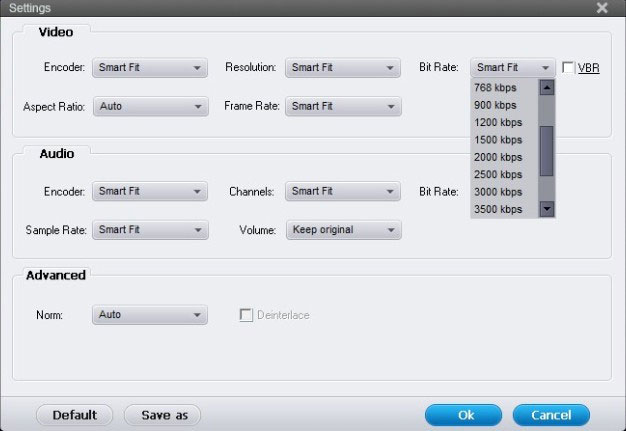Click the Save as button

pos(162,415)
